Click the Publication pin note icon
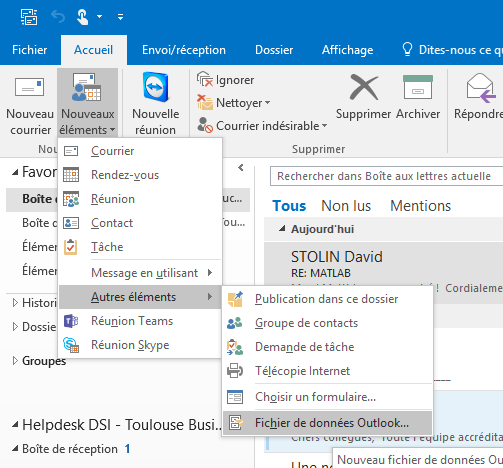The height and width of the screenshot is (468, 503). (235, 299)
